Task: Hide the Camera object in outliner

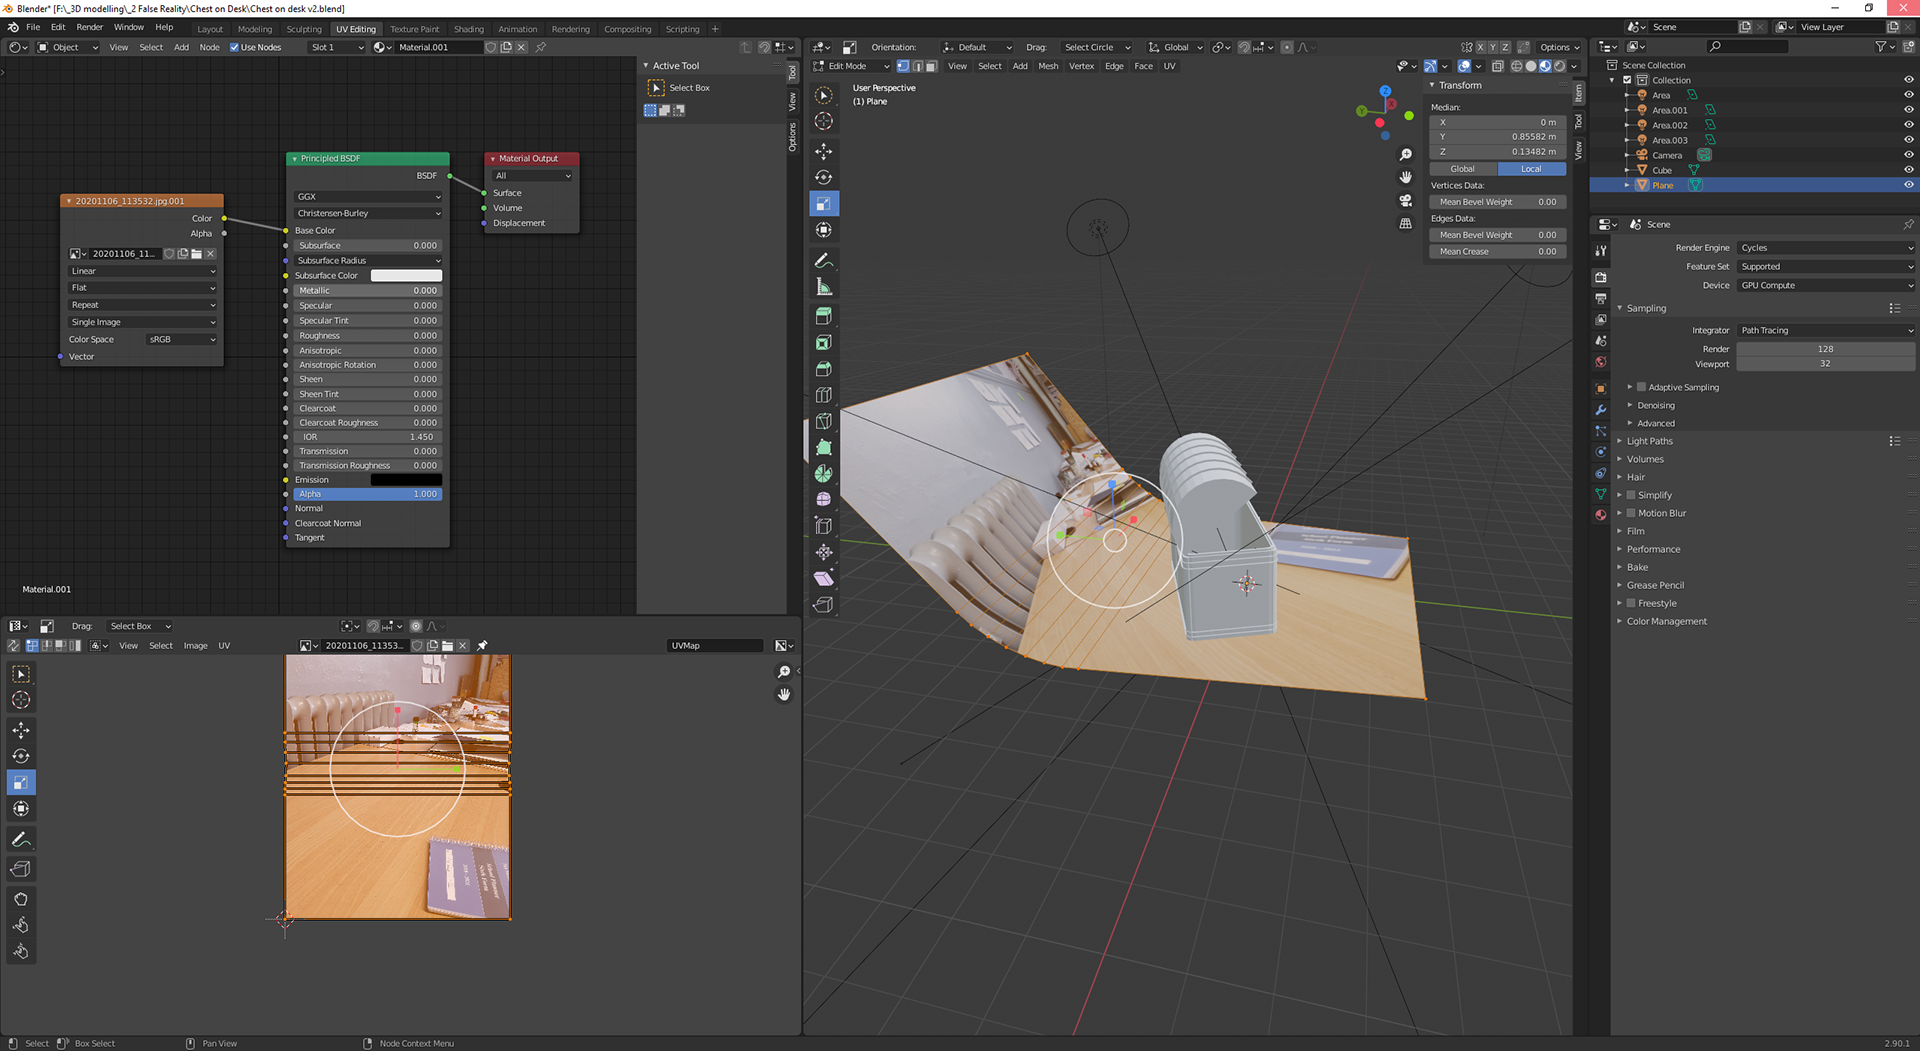Action: (x=1908, y=155)
